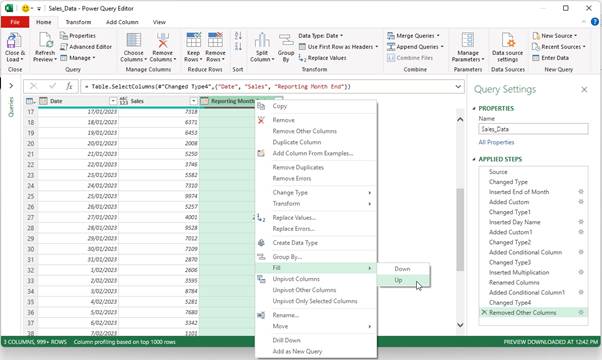The height and width of the screenshot is (360, 602).
Task: Close the Query Settings pane
Action: (584, 89)
